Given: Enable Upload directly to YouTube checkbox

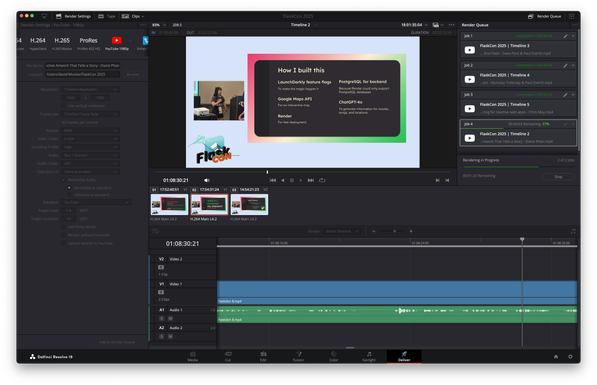Looking at the screenshot, I should click(x=64, y=243).
